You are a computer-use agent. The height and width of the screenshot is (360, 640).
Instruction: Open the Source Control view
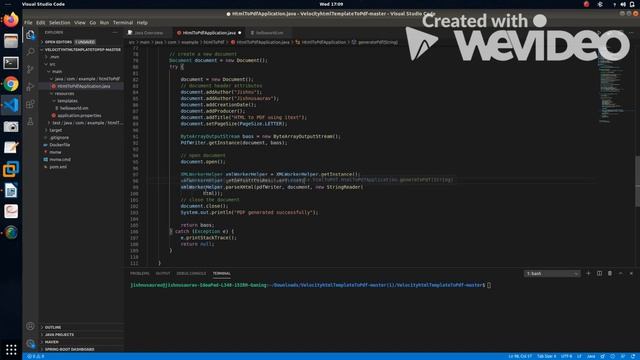[30, 69]
